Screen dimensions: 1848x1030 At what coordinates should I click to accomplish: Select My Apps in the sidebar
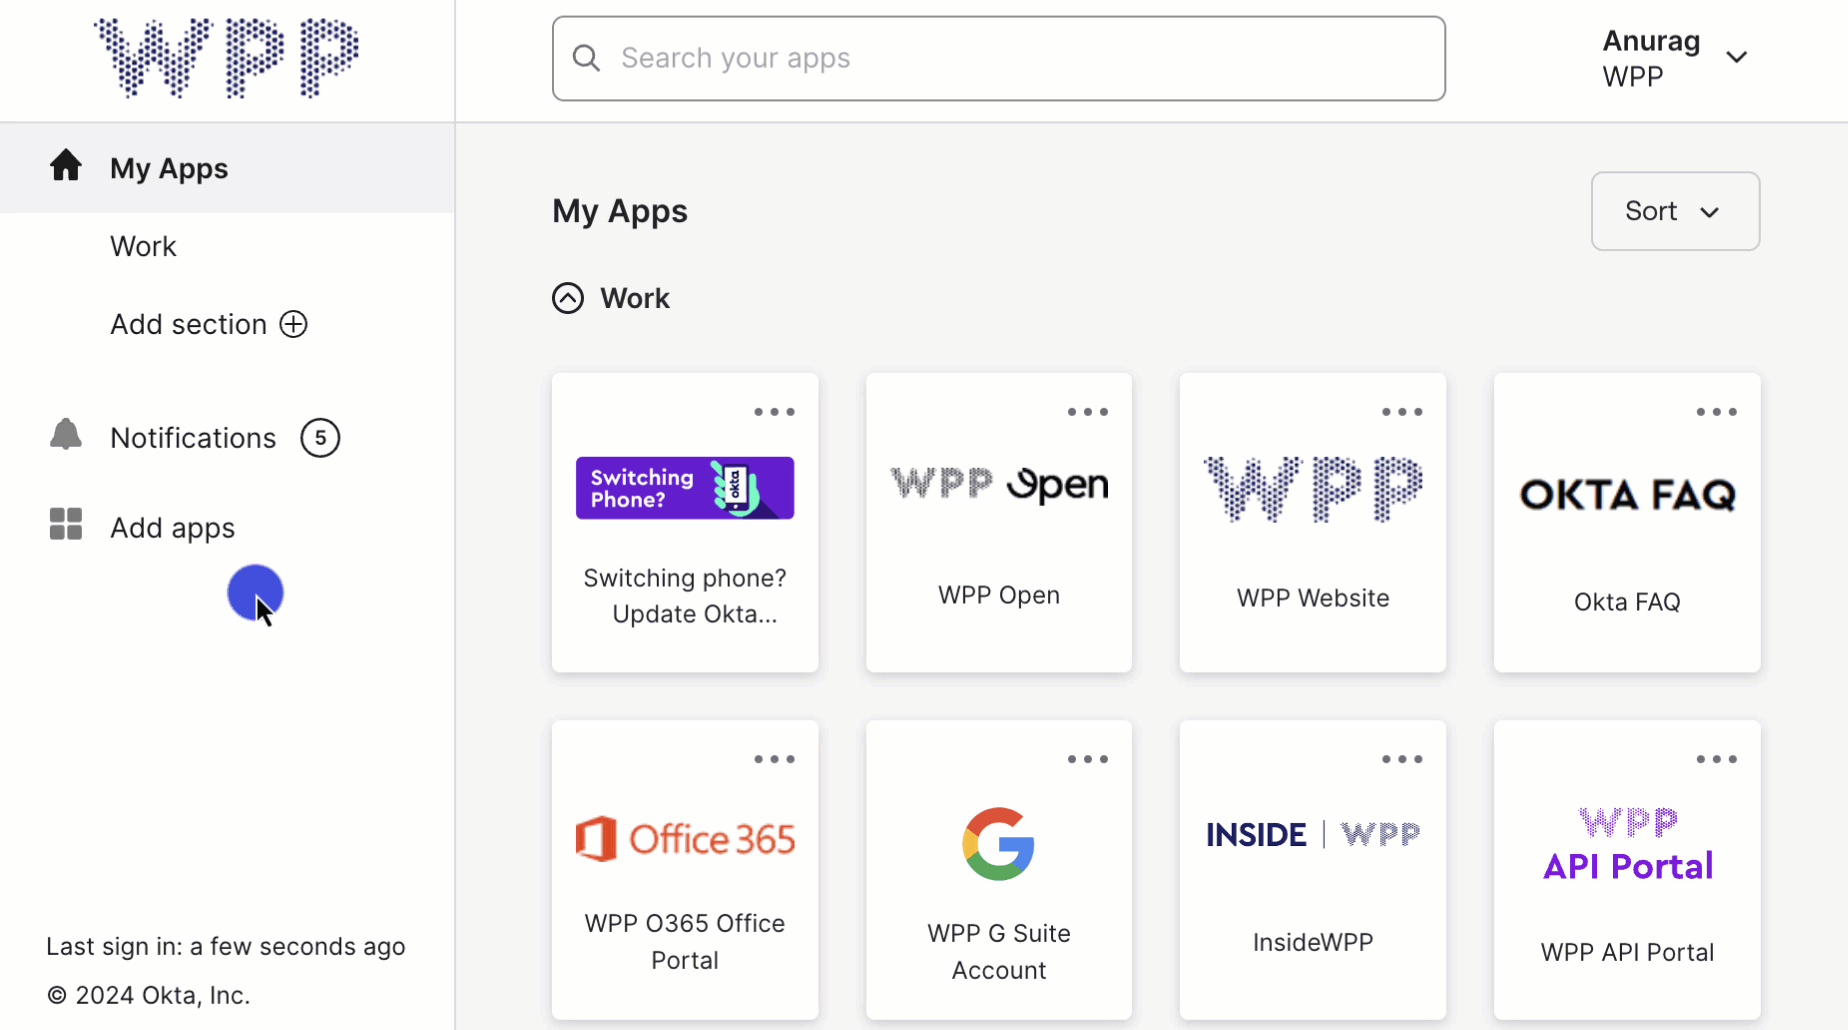tap(169, 168)
